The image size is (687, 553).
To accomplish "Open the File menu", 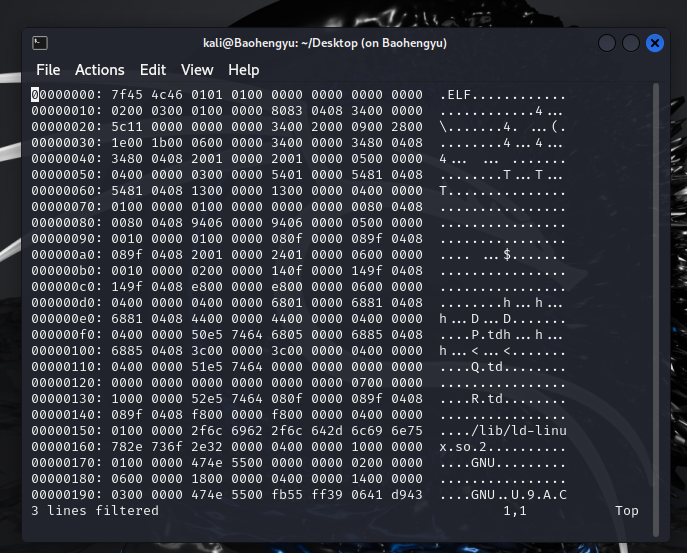I will click(48, 70).
